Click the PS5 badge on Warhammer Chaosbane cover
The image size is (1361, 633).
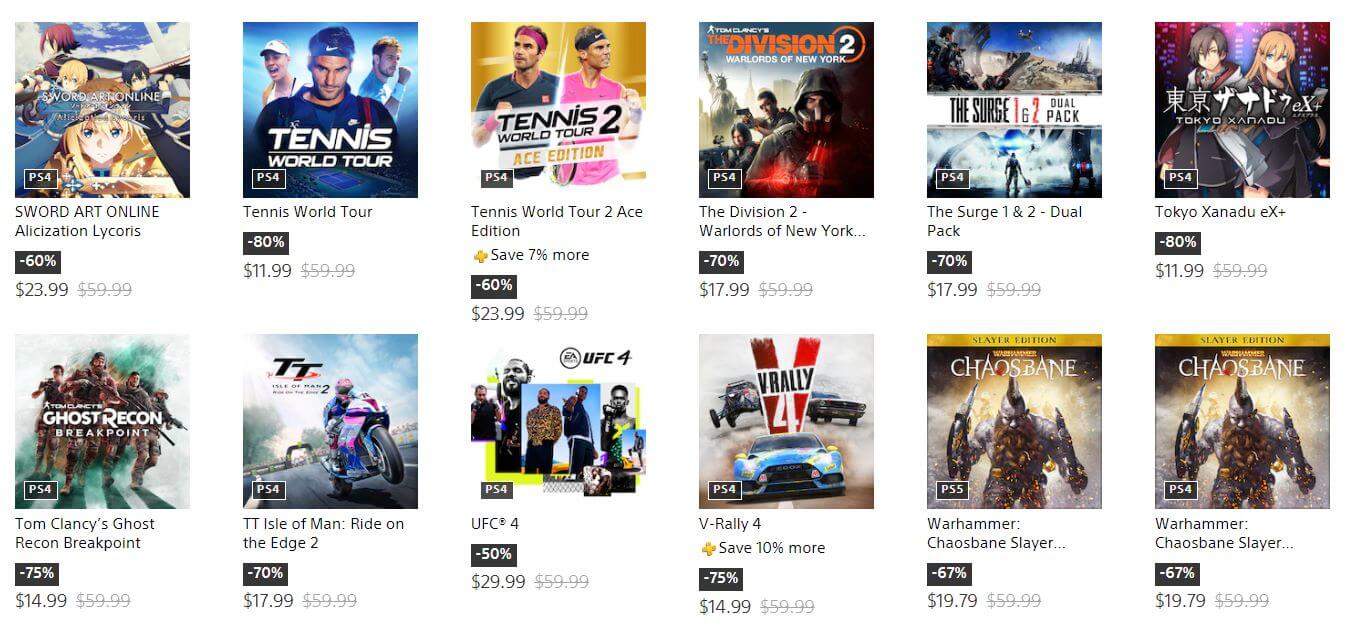[x=952, y=490]
